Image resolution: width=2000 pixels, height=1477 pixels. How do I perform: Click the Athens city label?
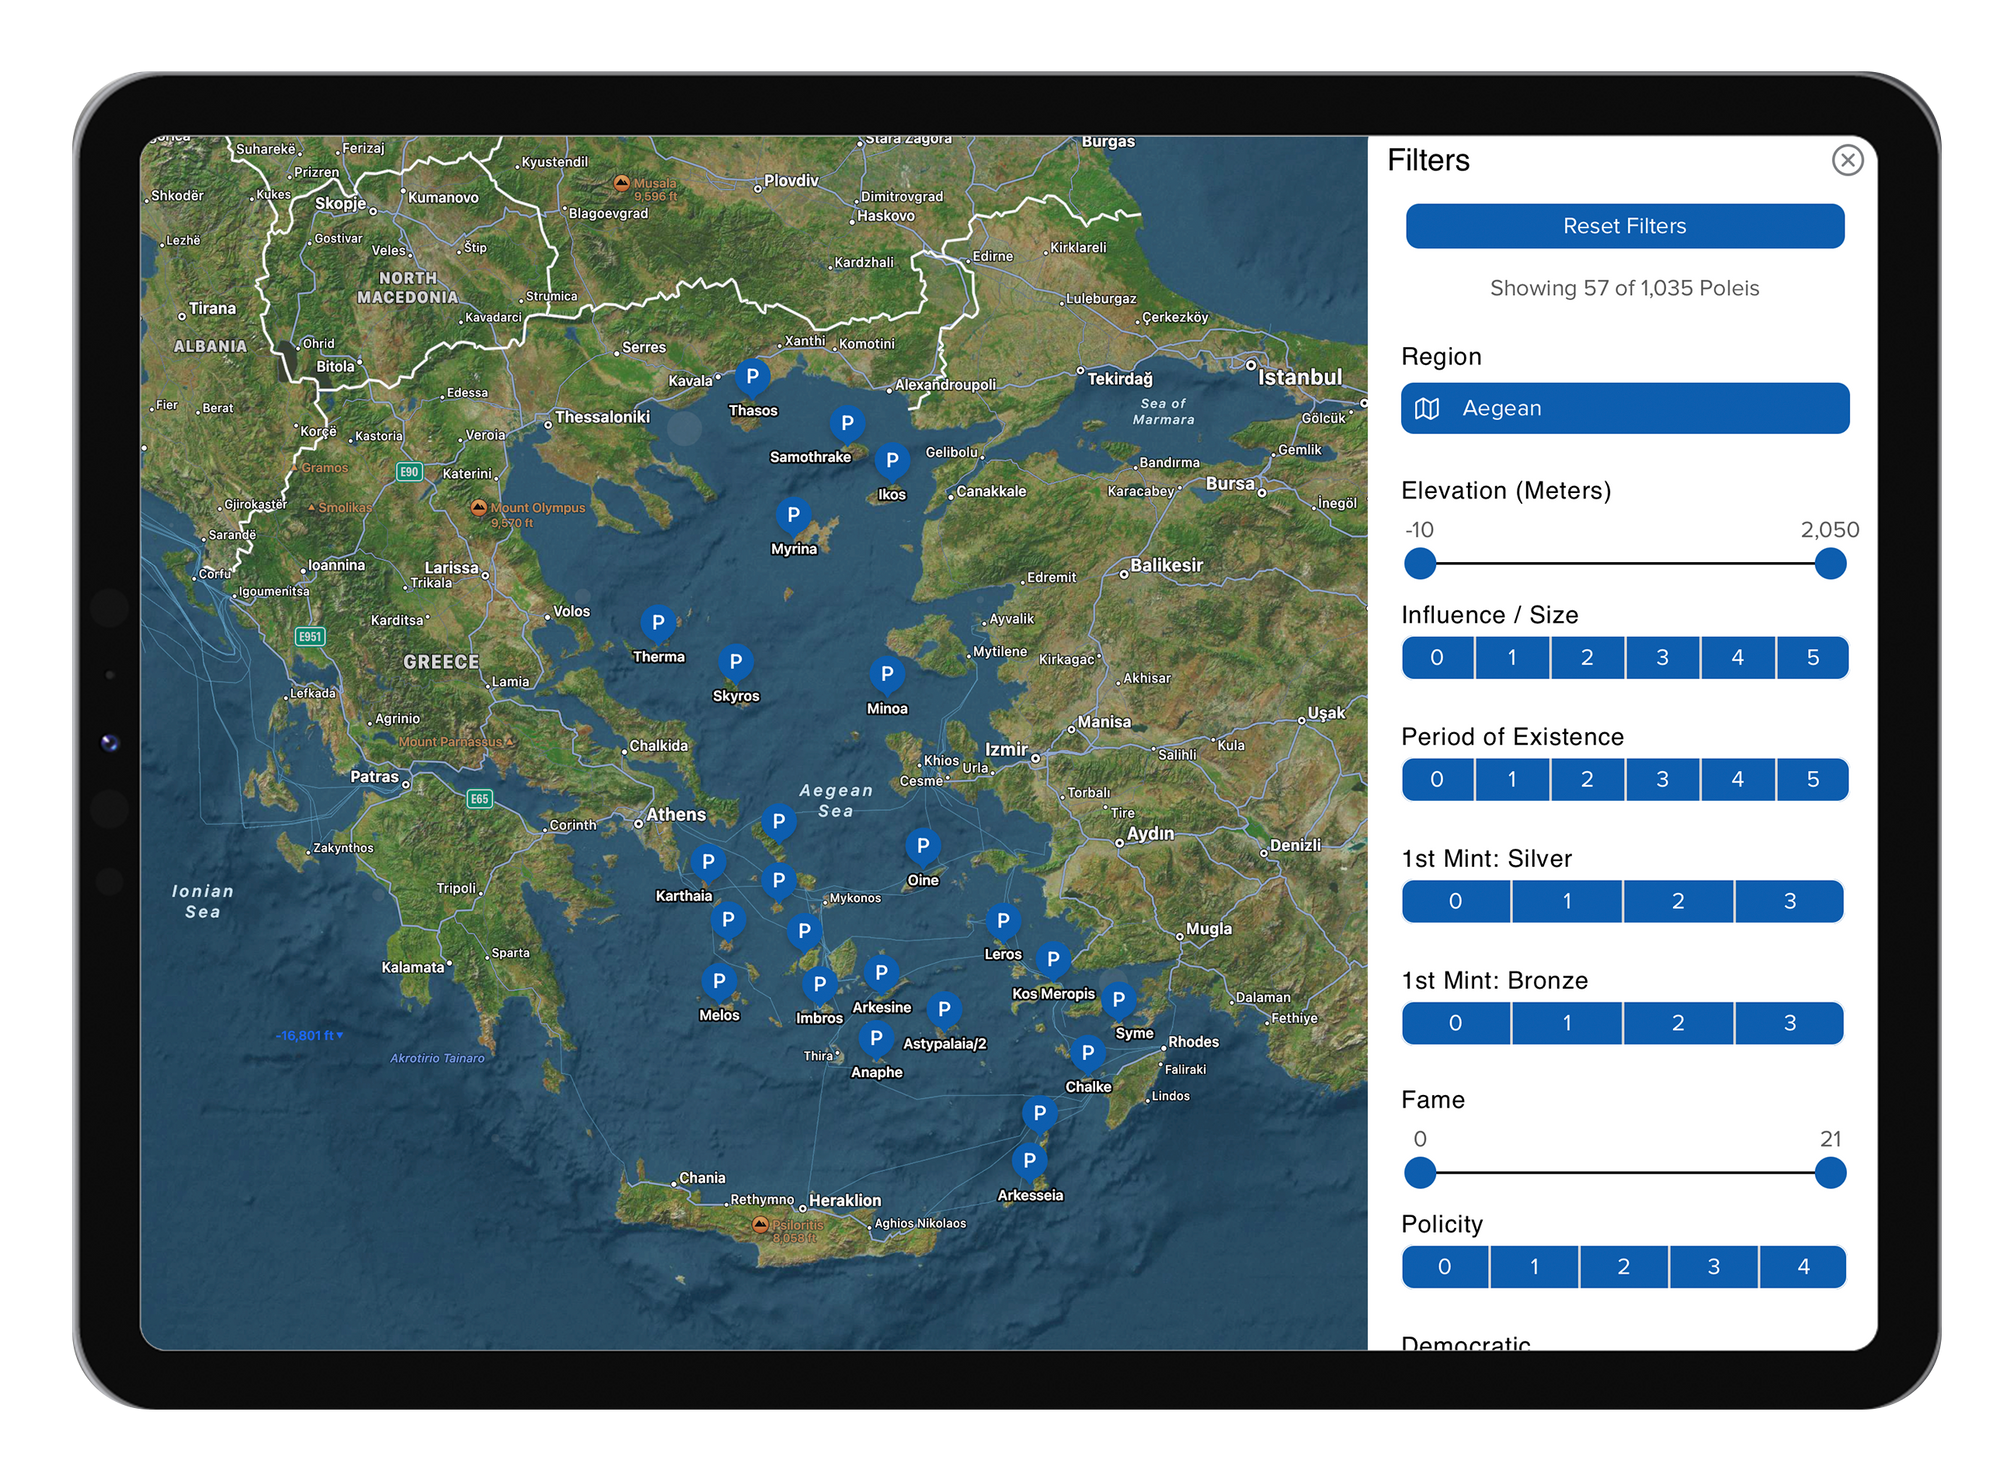(x=676, y=815)
